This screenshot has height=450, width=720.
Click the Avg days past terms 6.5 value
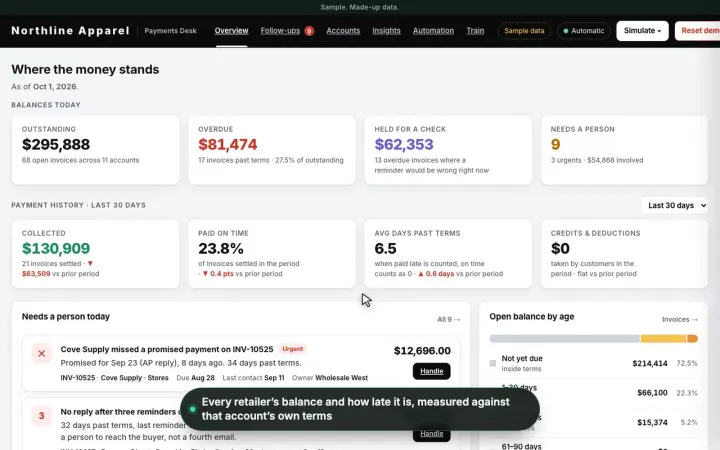(385, 248)
